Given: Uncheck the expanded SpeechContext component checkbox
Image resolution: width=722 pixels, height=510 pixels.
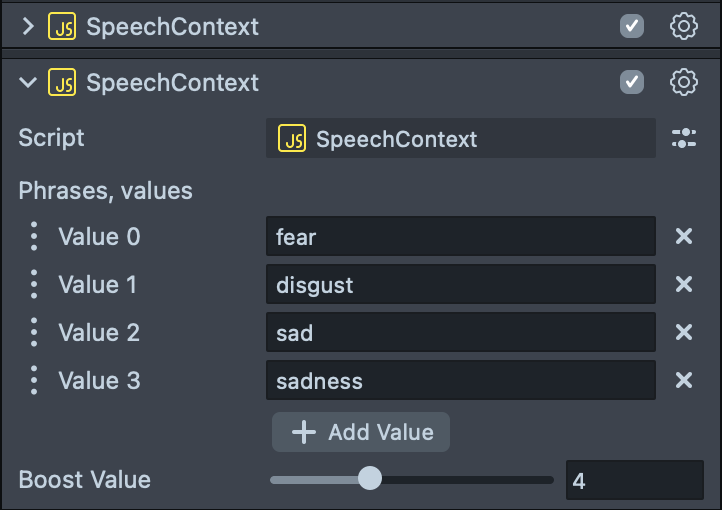Looking at the screenshot, I should pos(632,82).
